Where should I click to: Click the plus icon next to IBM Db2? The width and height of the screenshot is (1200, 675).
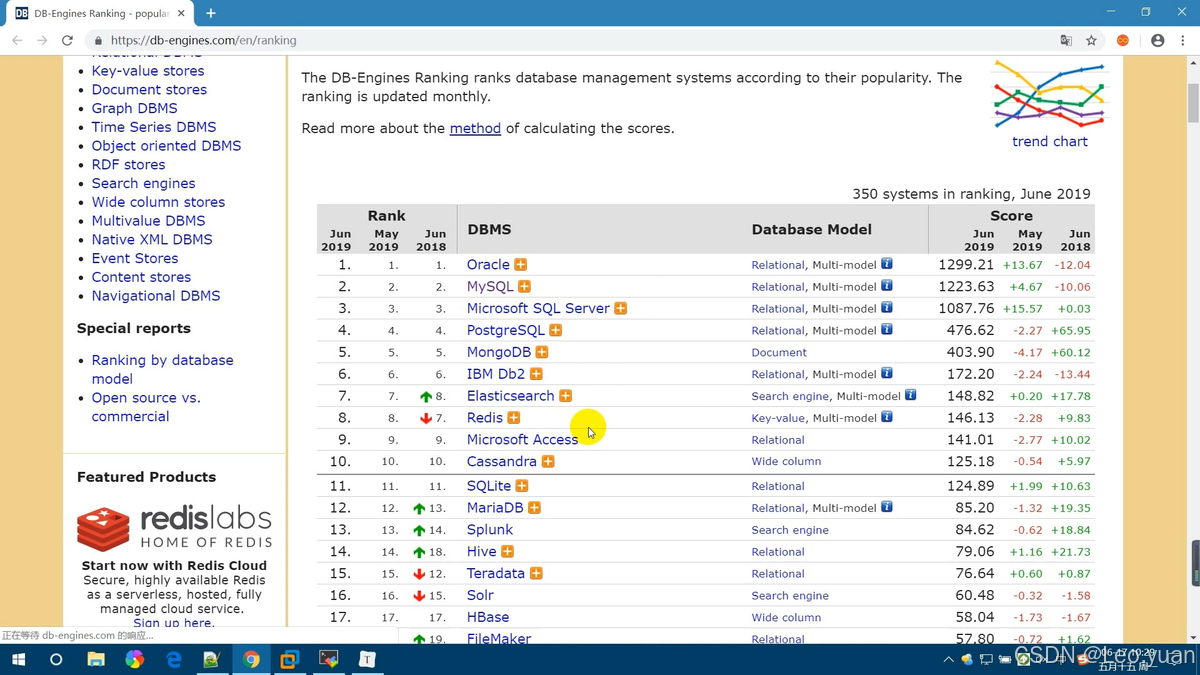pyautogui.click(x=536, y=375)
